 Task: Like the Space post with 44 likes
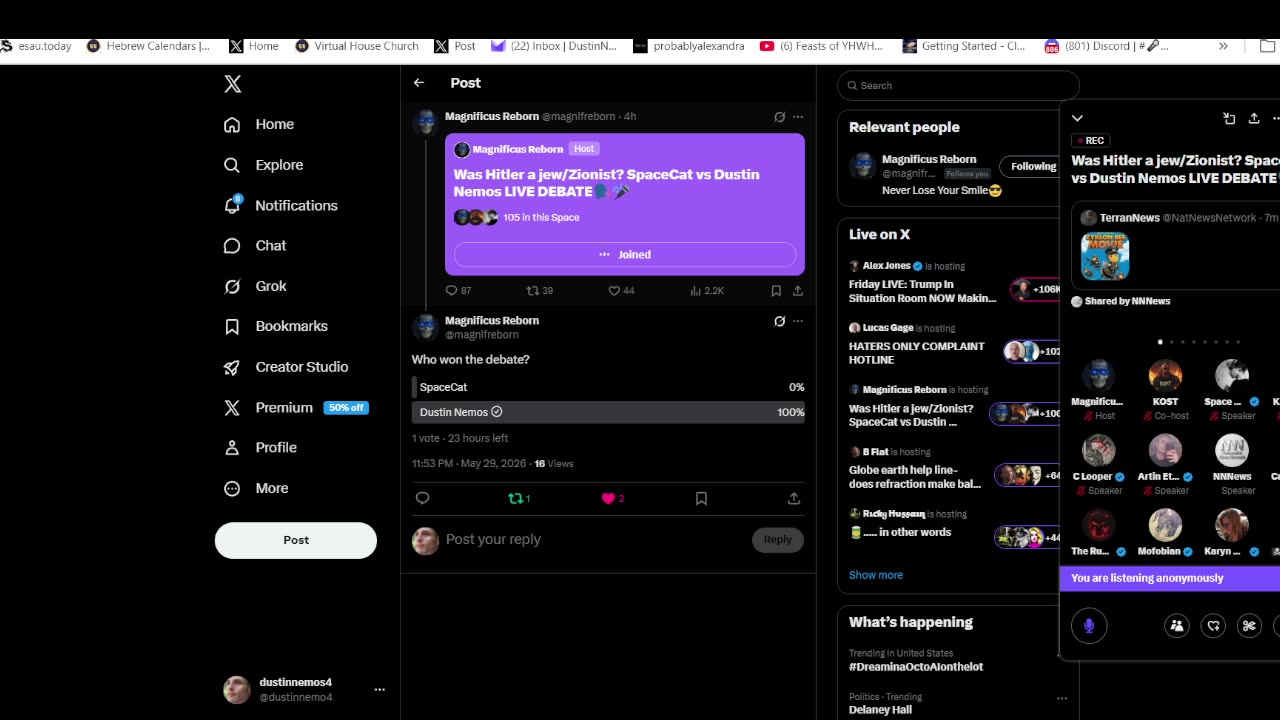click(621, 291)
